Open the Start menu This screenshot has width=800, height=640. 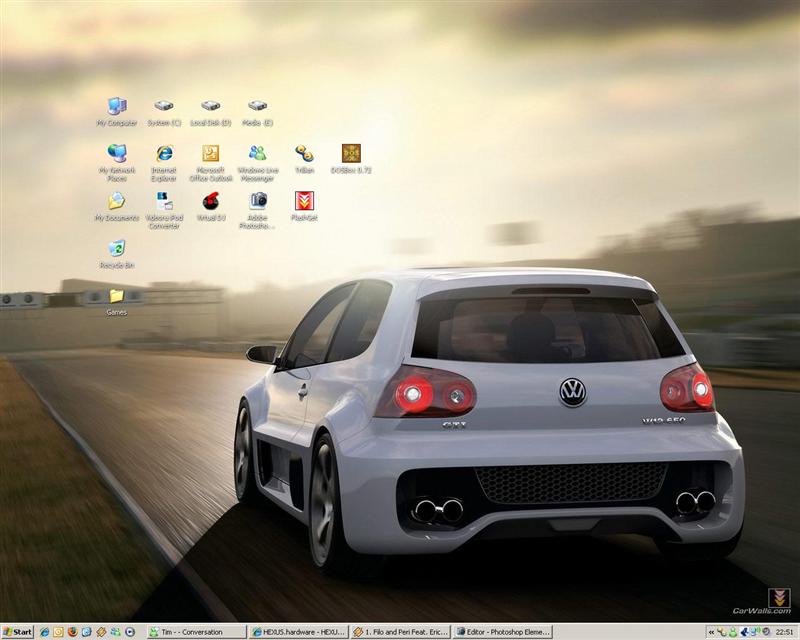(17, 632)
